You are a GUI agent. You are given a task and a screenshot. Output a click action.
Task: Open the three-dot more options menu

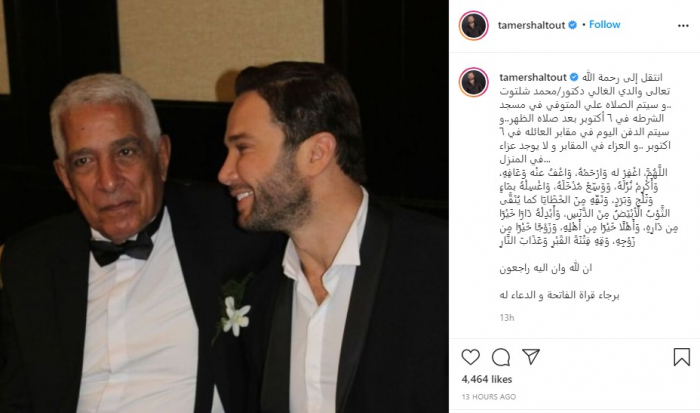click(x=683, y=26)
